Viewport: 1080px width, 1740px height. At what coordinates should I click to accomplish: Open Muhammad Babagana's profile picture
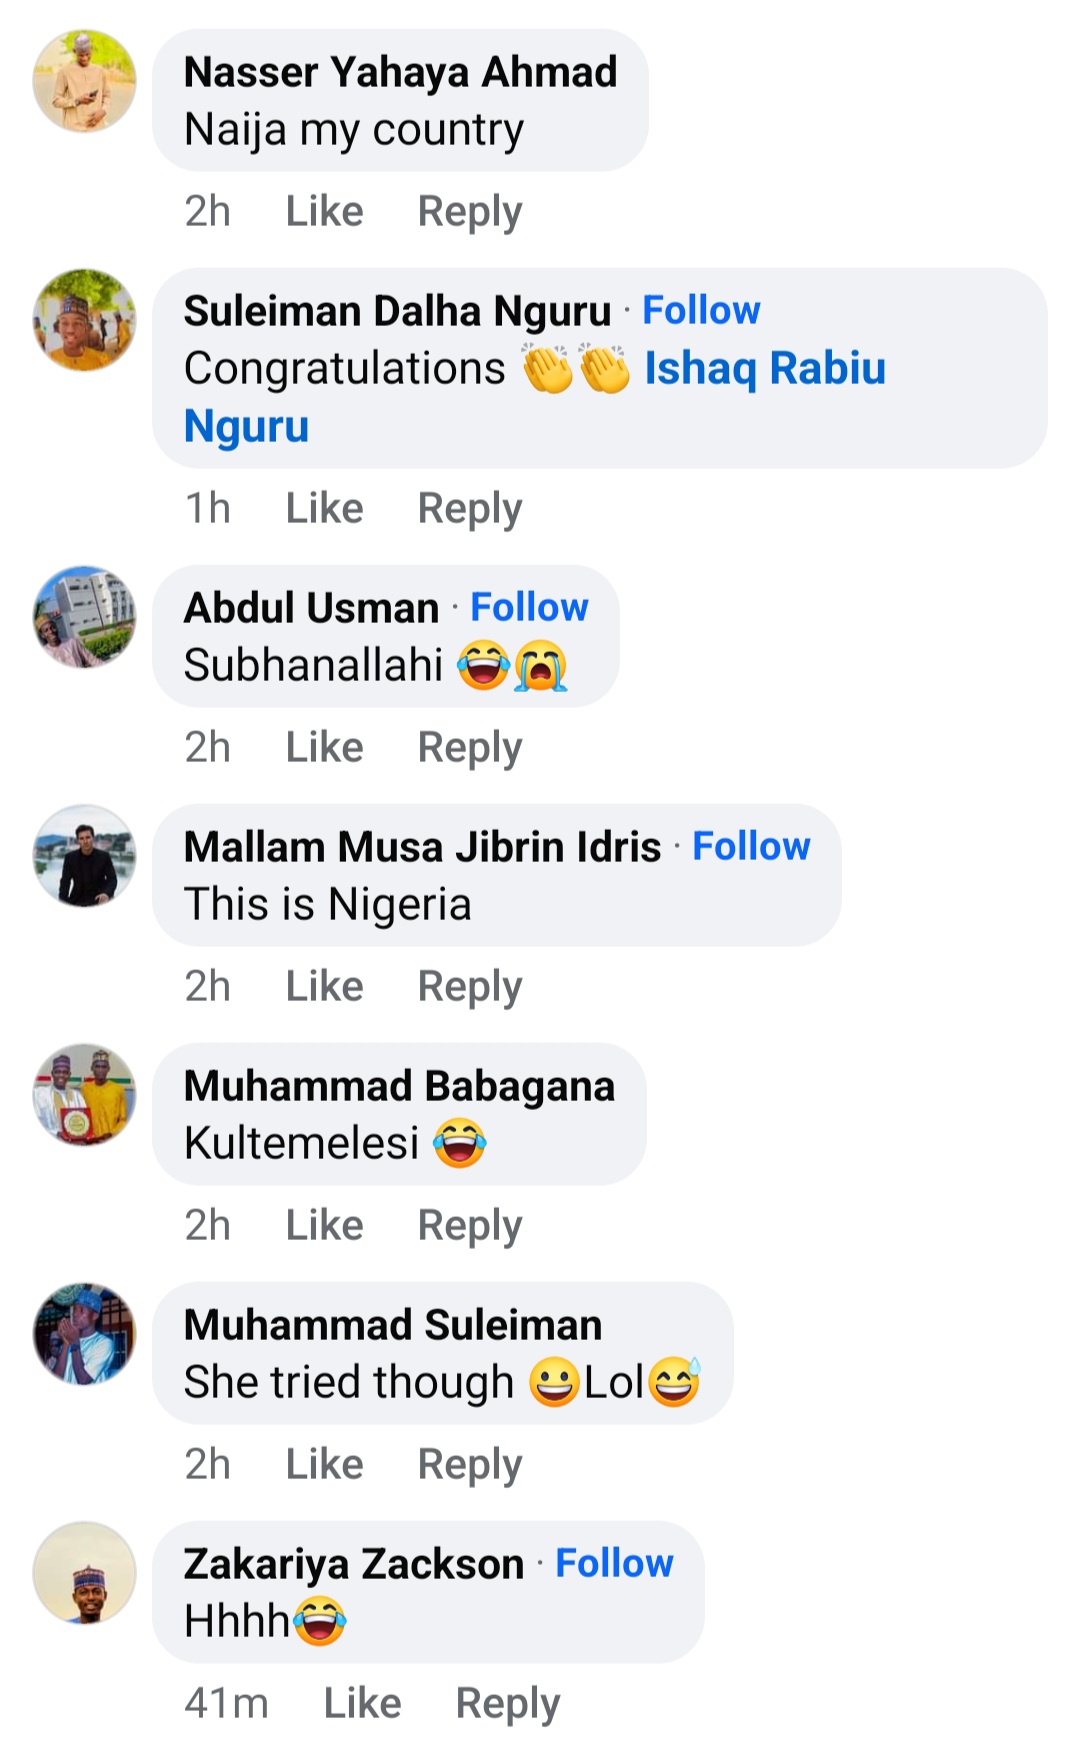(x=85, y=1095)
